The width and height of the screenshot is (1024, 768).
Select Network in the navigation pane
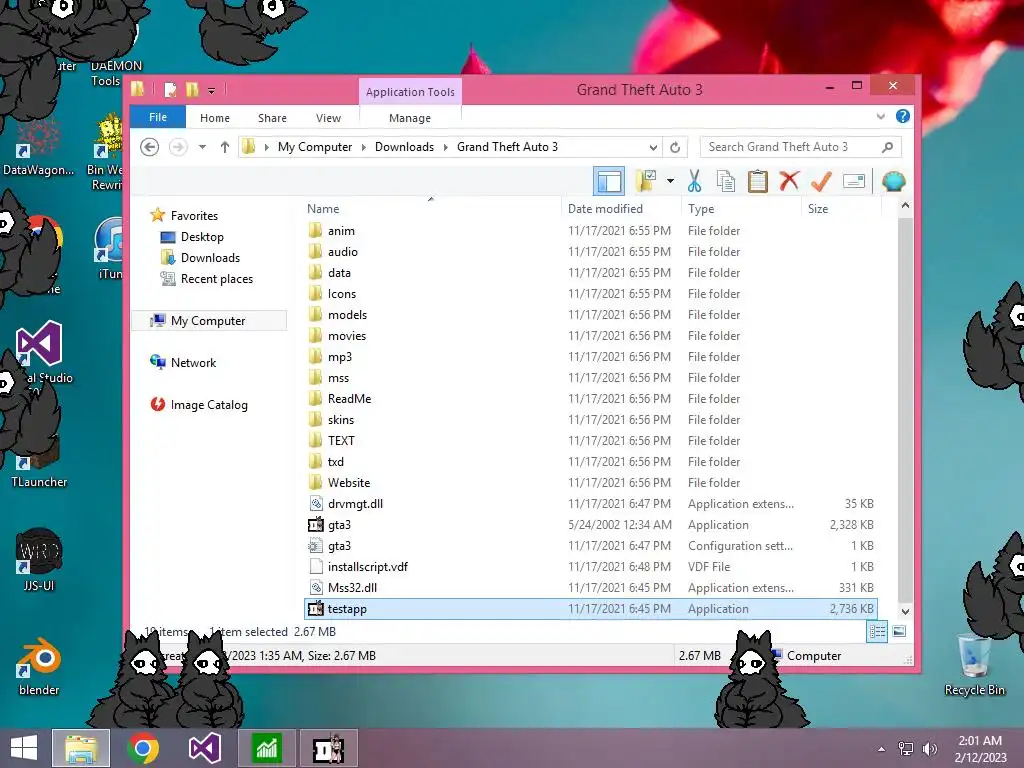pyautogui.click(x=193, y=362)
